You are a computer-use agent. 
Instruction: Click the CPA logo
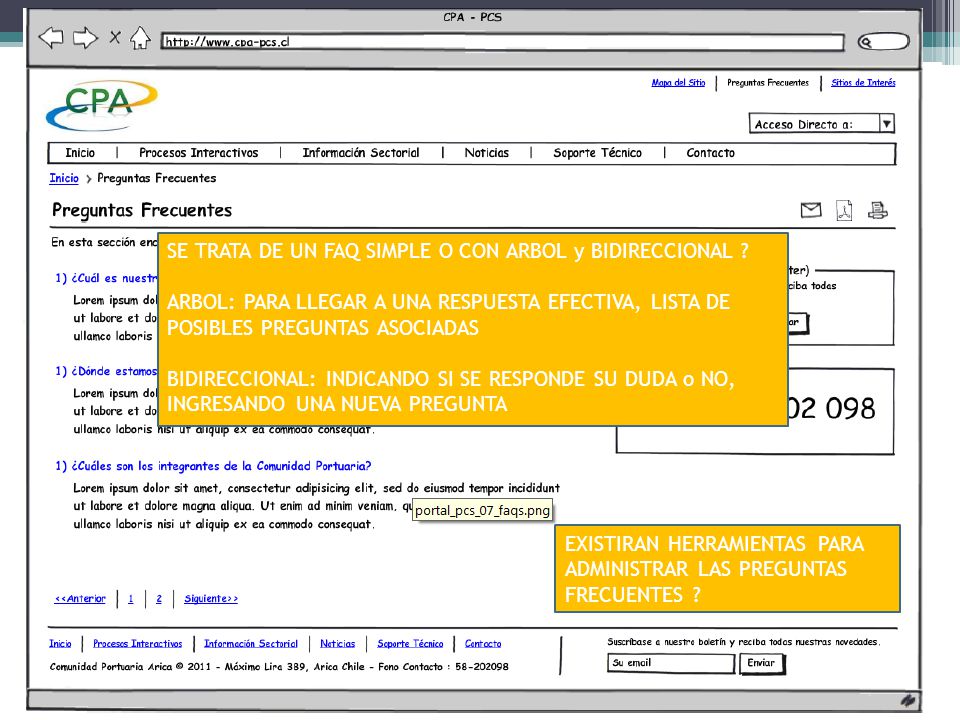(x=102, y=105)
